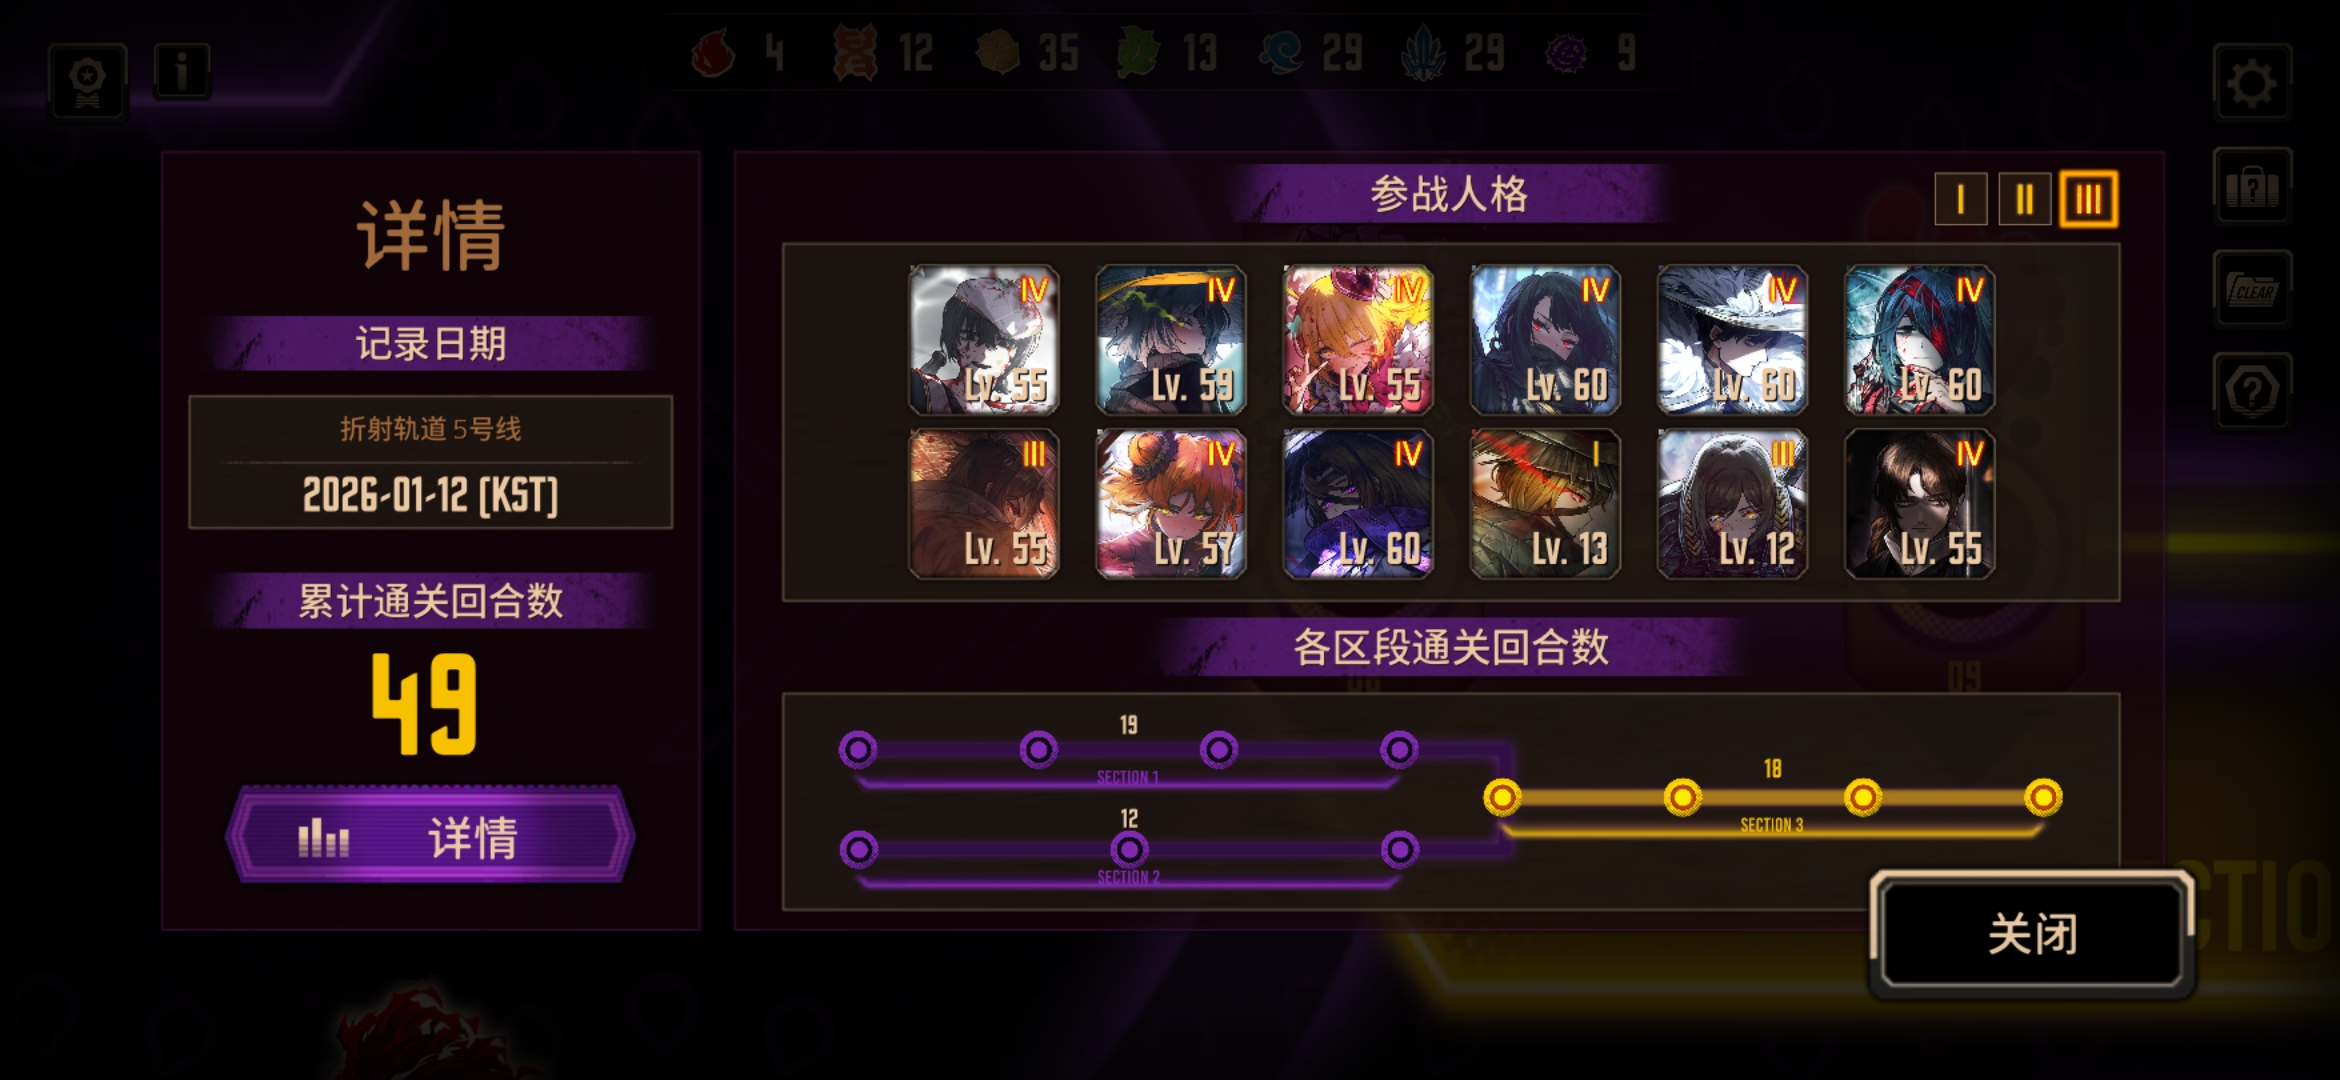Image resolution: width=2340 pixels, height=1080 pixels.
Task: Switch to team tab II
Action: [x=2024, y=199]
